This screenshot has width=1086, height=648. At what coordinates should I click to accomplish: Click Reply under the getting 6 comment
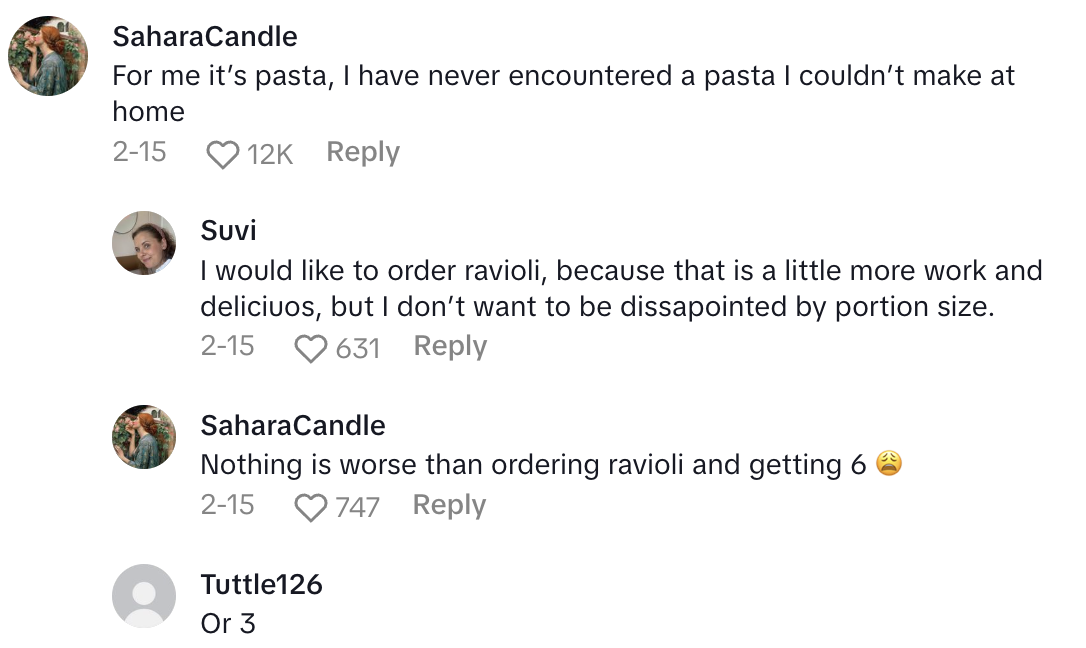[448, 505]
